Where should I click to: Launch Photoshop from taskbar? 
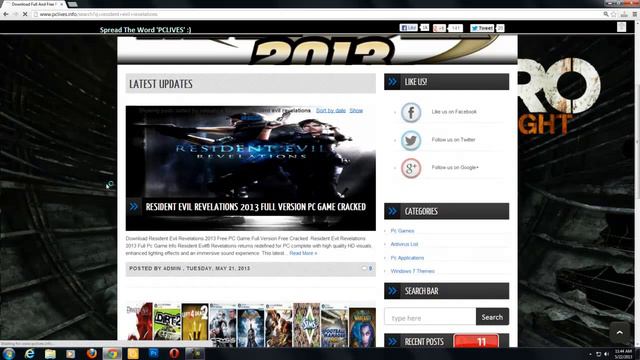click(153, 353)
